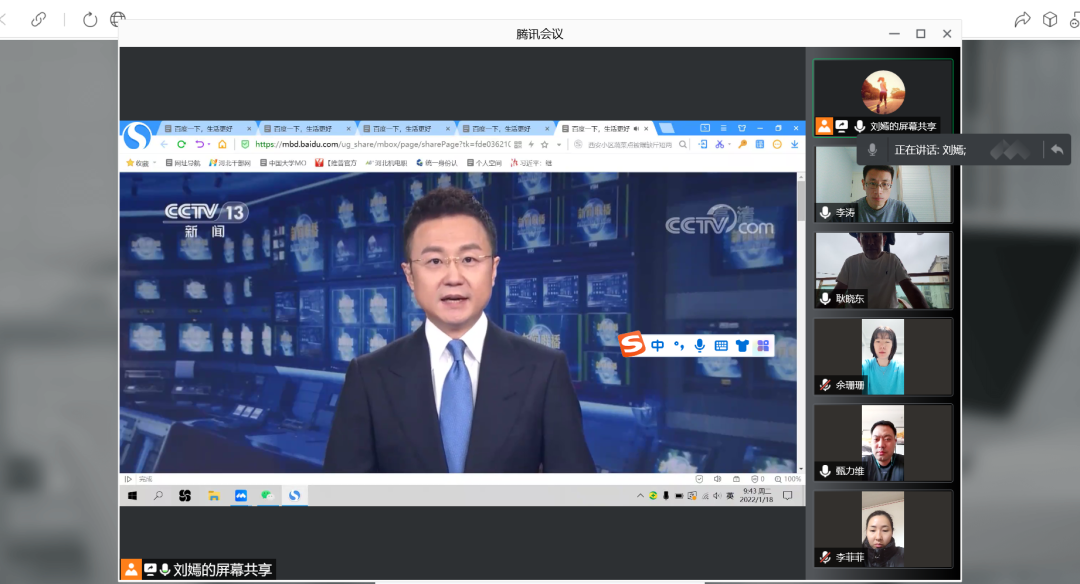Open the soft keyboard icon on IME bar
The width and height of the screenshot is (1080, 584).
721,346
